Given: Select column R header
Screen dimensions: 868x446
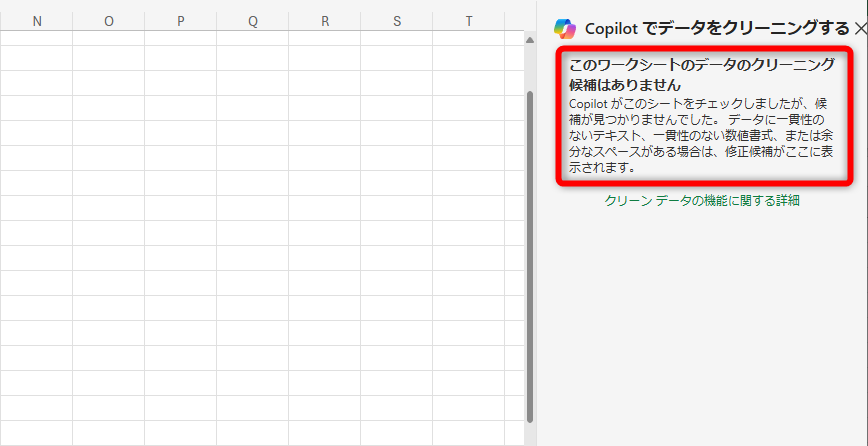Looking at the screenshot, I should point(324,22).
